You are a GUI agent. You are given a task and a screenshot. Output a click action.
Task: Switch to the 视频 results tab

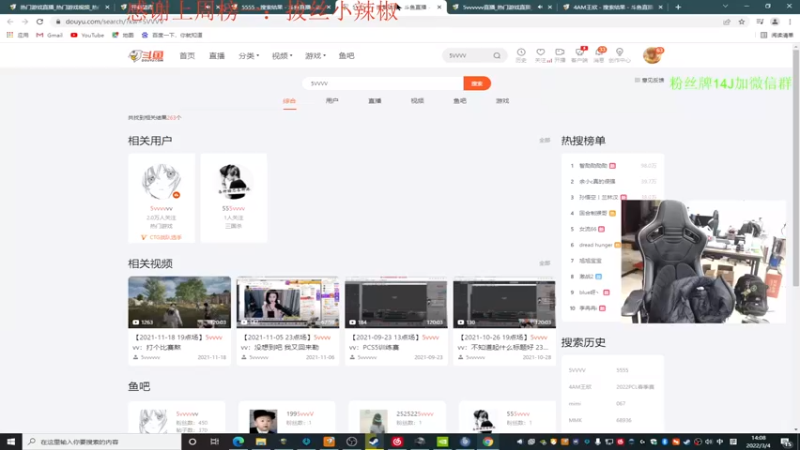point(417,101)
